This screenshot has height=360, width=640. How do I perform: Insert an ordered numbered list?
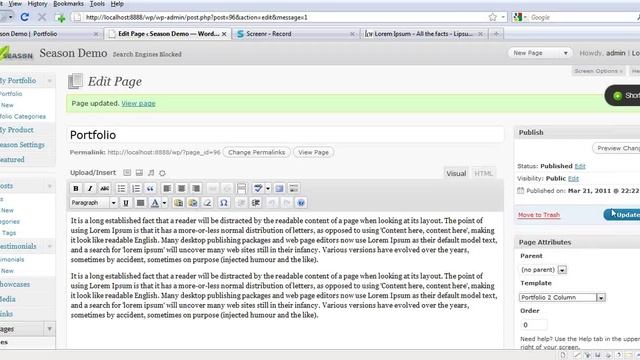(x=136, y=188)
